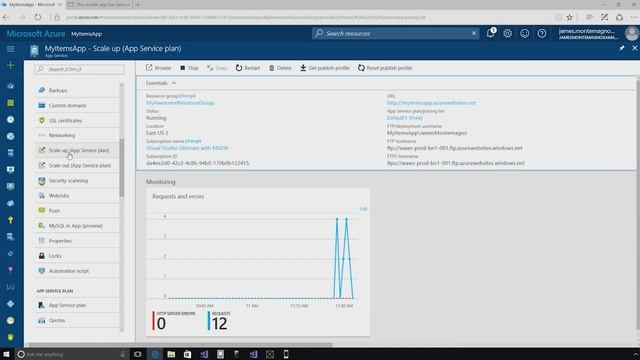This screenshot has height=360, width=640.
Task: Select the Requests metric tile showing 12
Action: 220,321
